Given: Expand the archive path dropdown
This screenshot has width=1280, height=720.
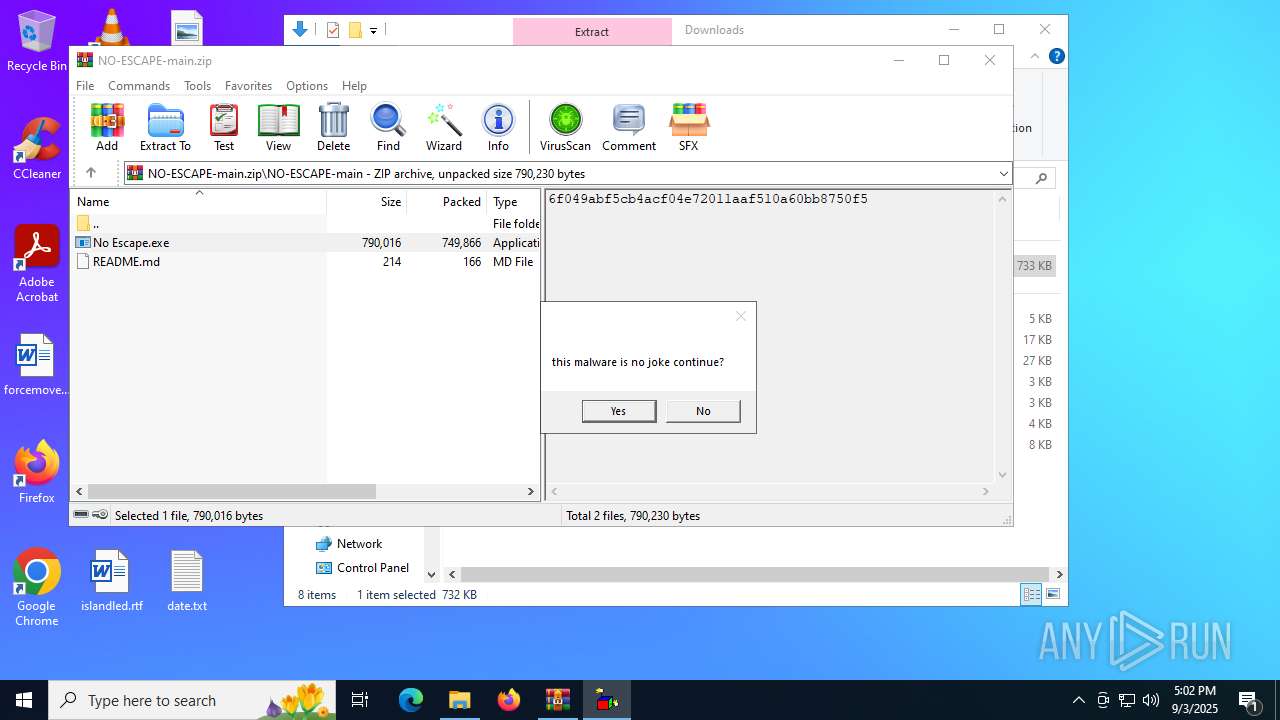Looking at the screenshot, I should (x=1003, y=174).
